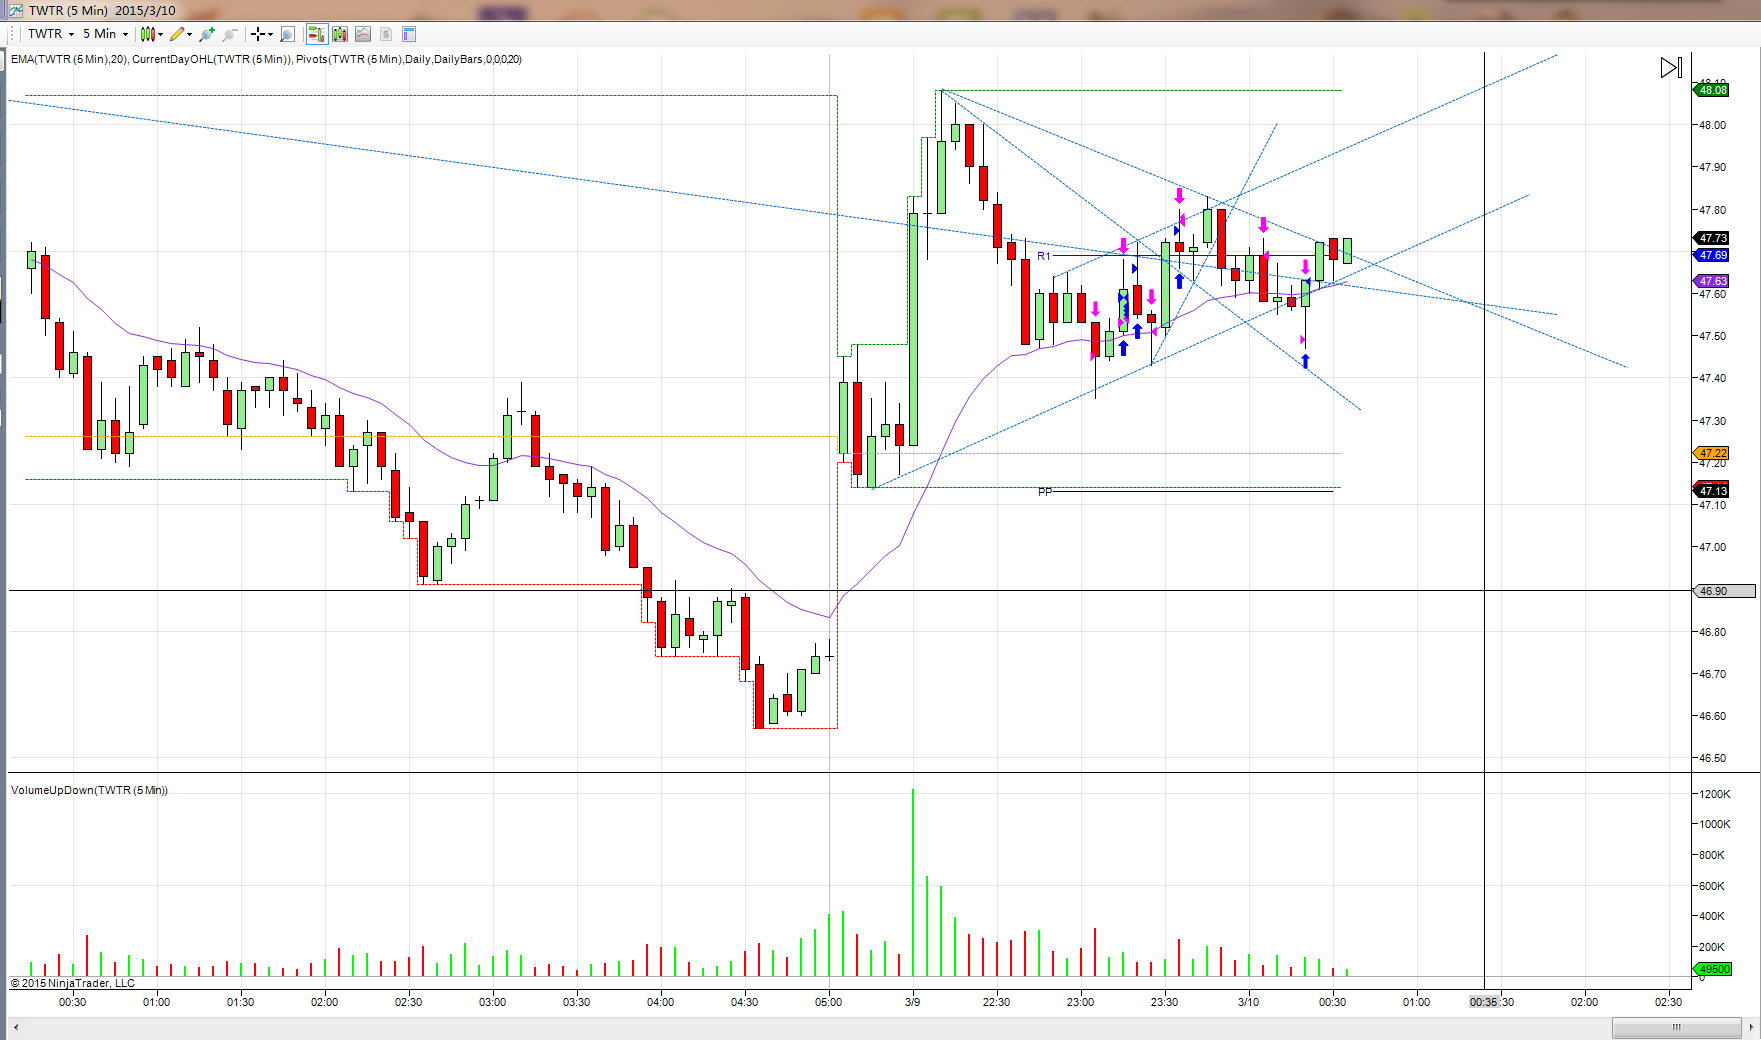Click the PP pivot label on chart
Viewport: 1761px width, 1040px height.
(1045, 492)
